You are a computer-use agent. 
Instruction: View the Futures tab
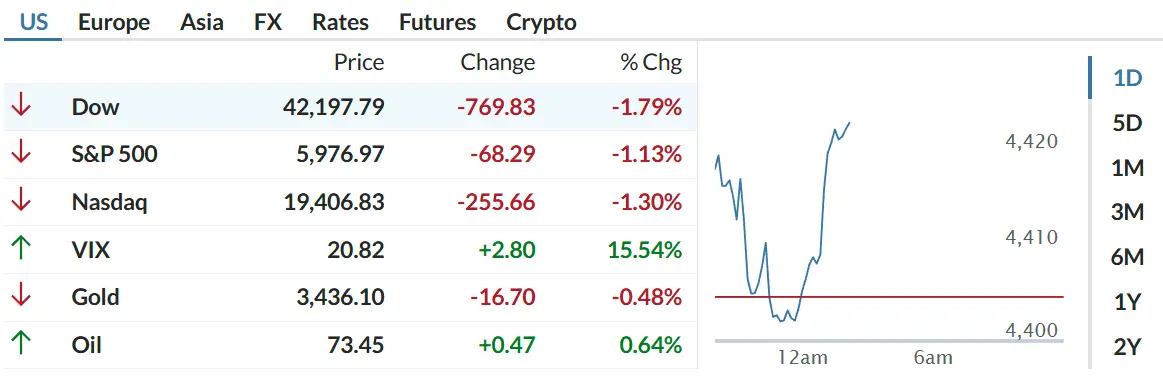[x=438, y=22]
